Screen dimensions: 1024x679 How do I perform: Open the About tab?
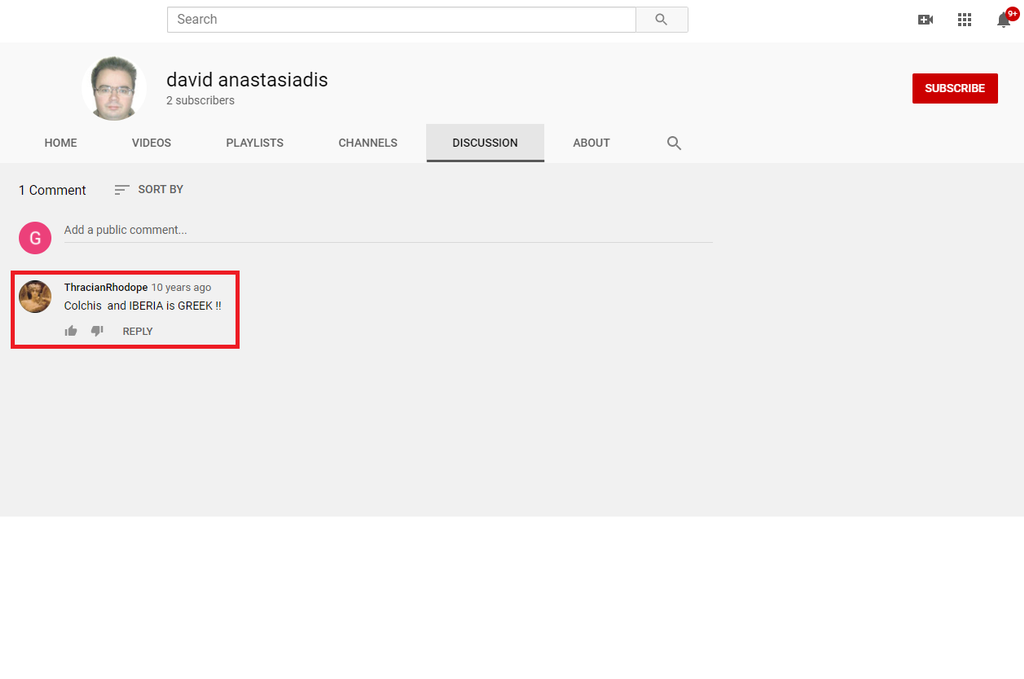pos(592,143)
